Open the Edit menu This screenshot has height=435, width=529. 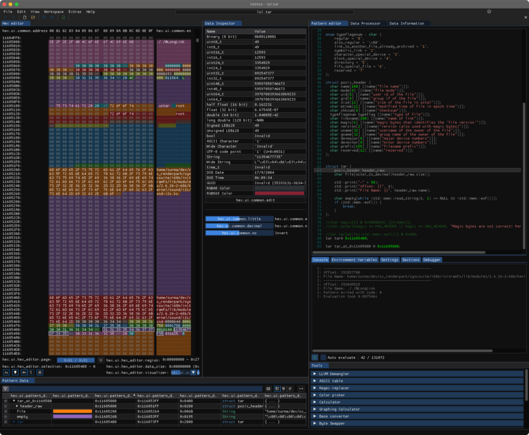[21, 12]
